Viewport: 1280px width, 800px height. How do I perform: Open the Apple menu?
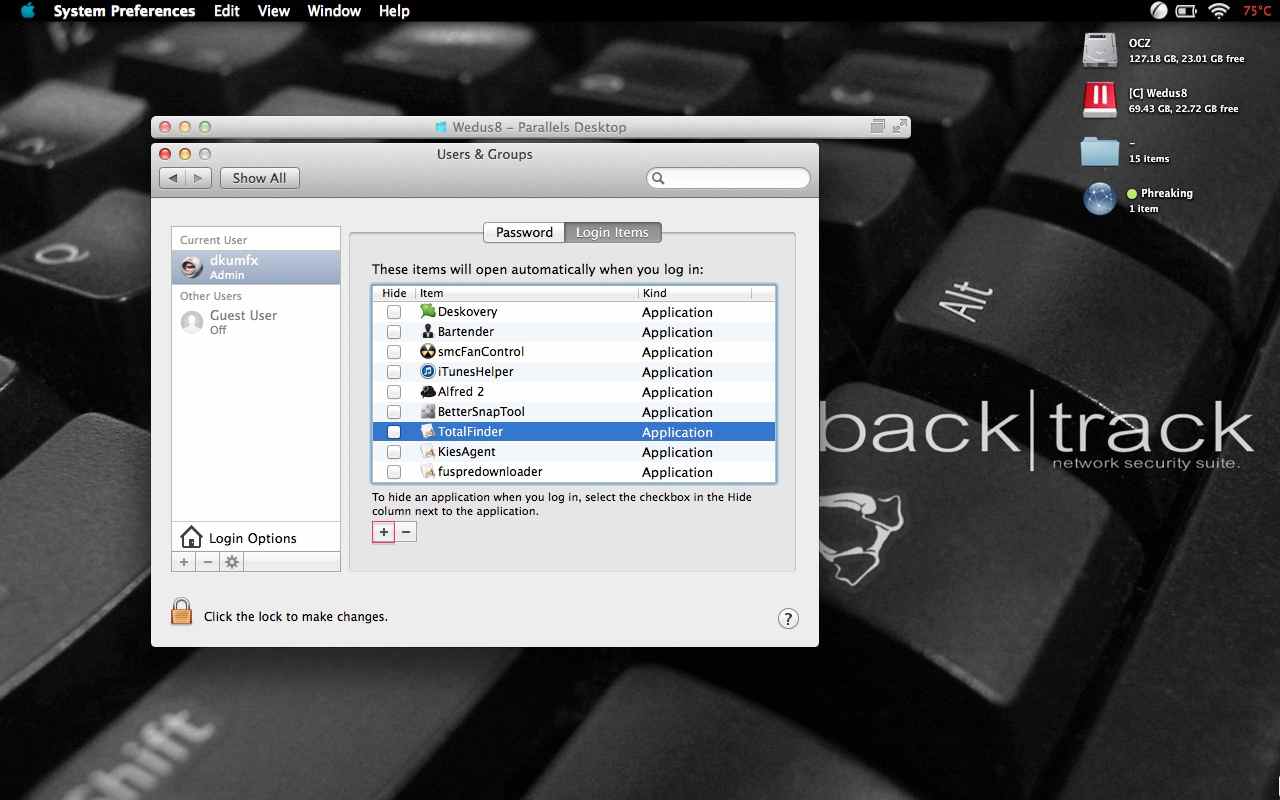pos(28,11)
